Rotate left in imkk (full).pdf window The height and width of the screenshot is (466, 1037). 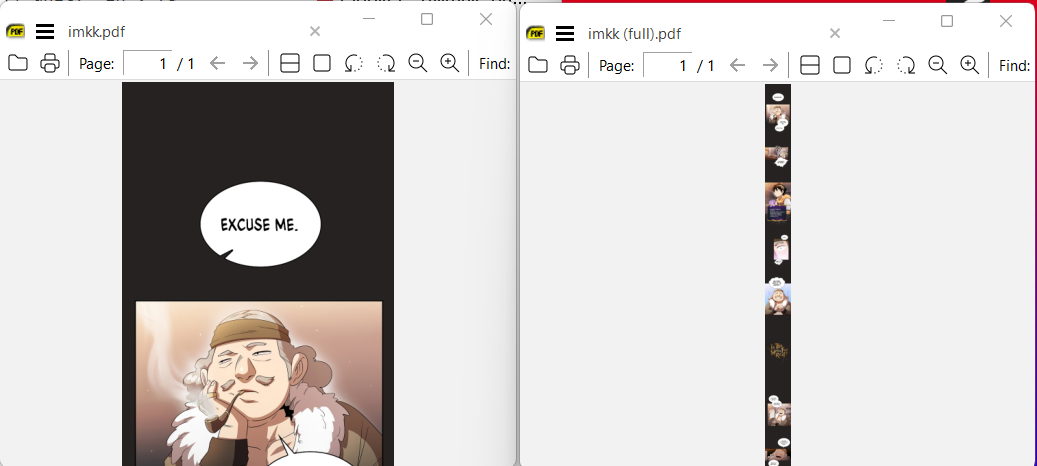(x=874, y=65)
